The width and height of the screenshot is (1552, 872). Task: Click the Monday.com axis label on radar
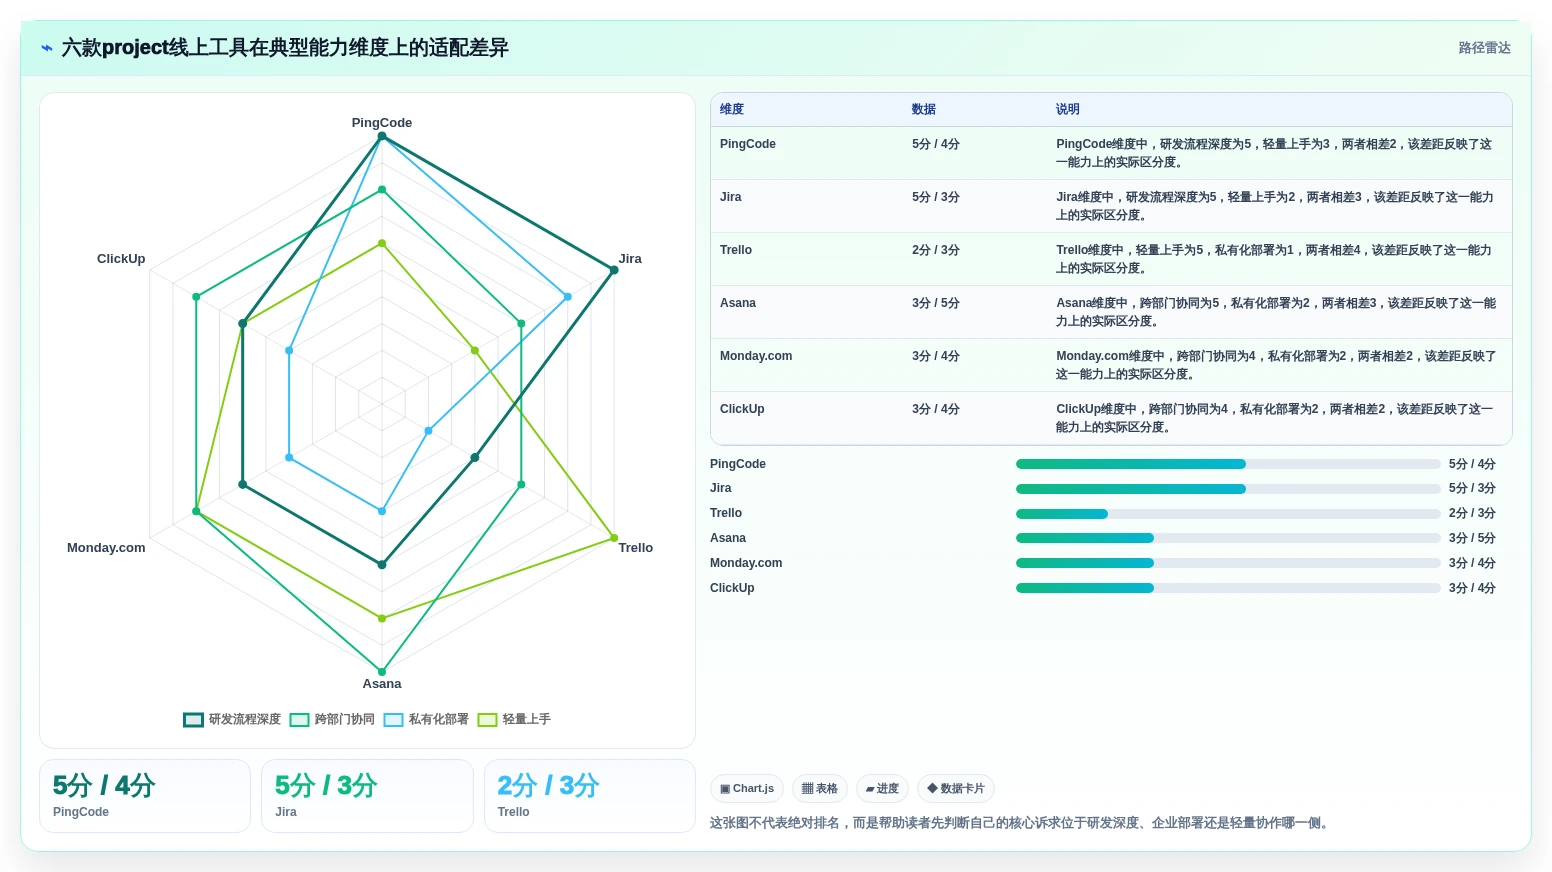pos(106,548)
